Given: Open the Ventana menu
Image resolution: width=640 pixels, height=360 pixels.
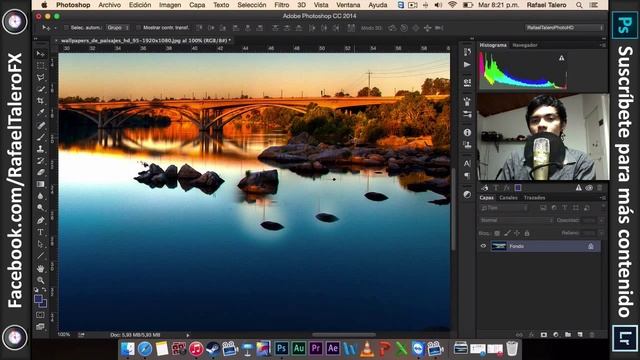Looking at the screenshot, I should 348,5.
